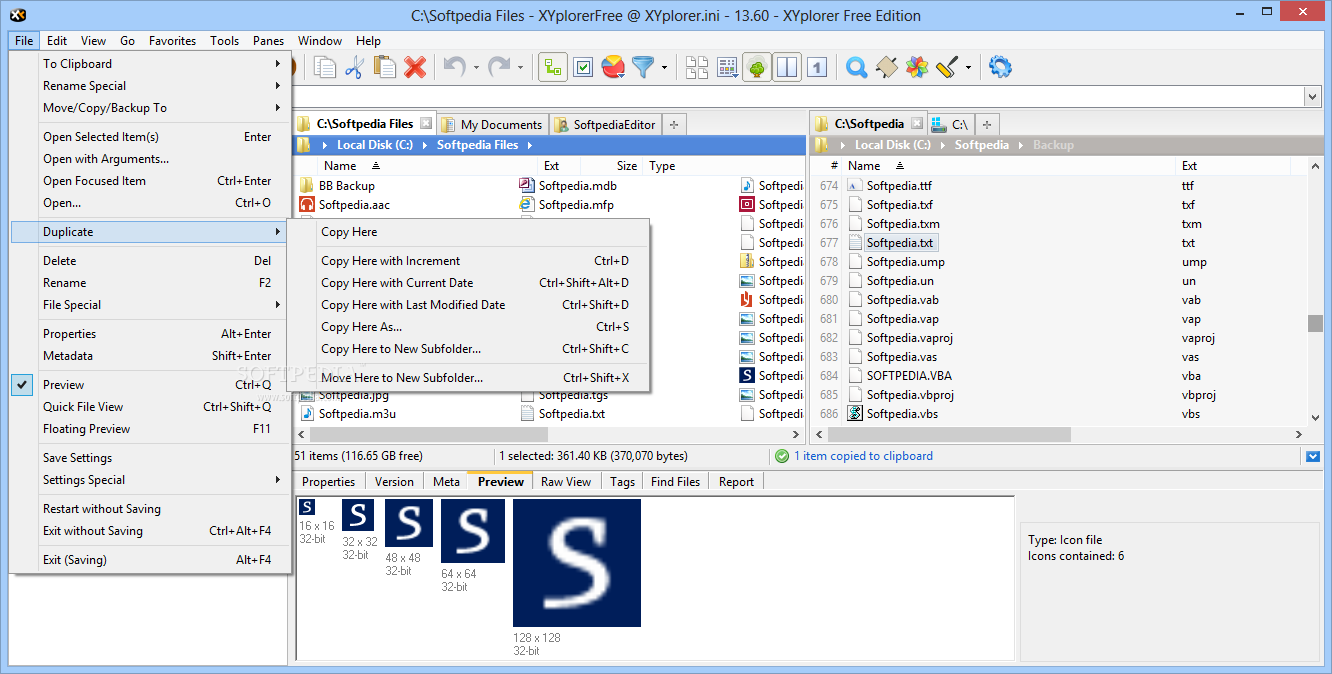Click the red X Delete icon

tap(415, 67)
